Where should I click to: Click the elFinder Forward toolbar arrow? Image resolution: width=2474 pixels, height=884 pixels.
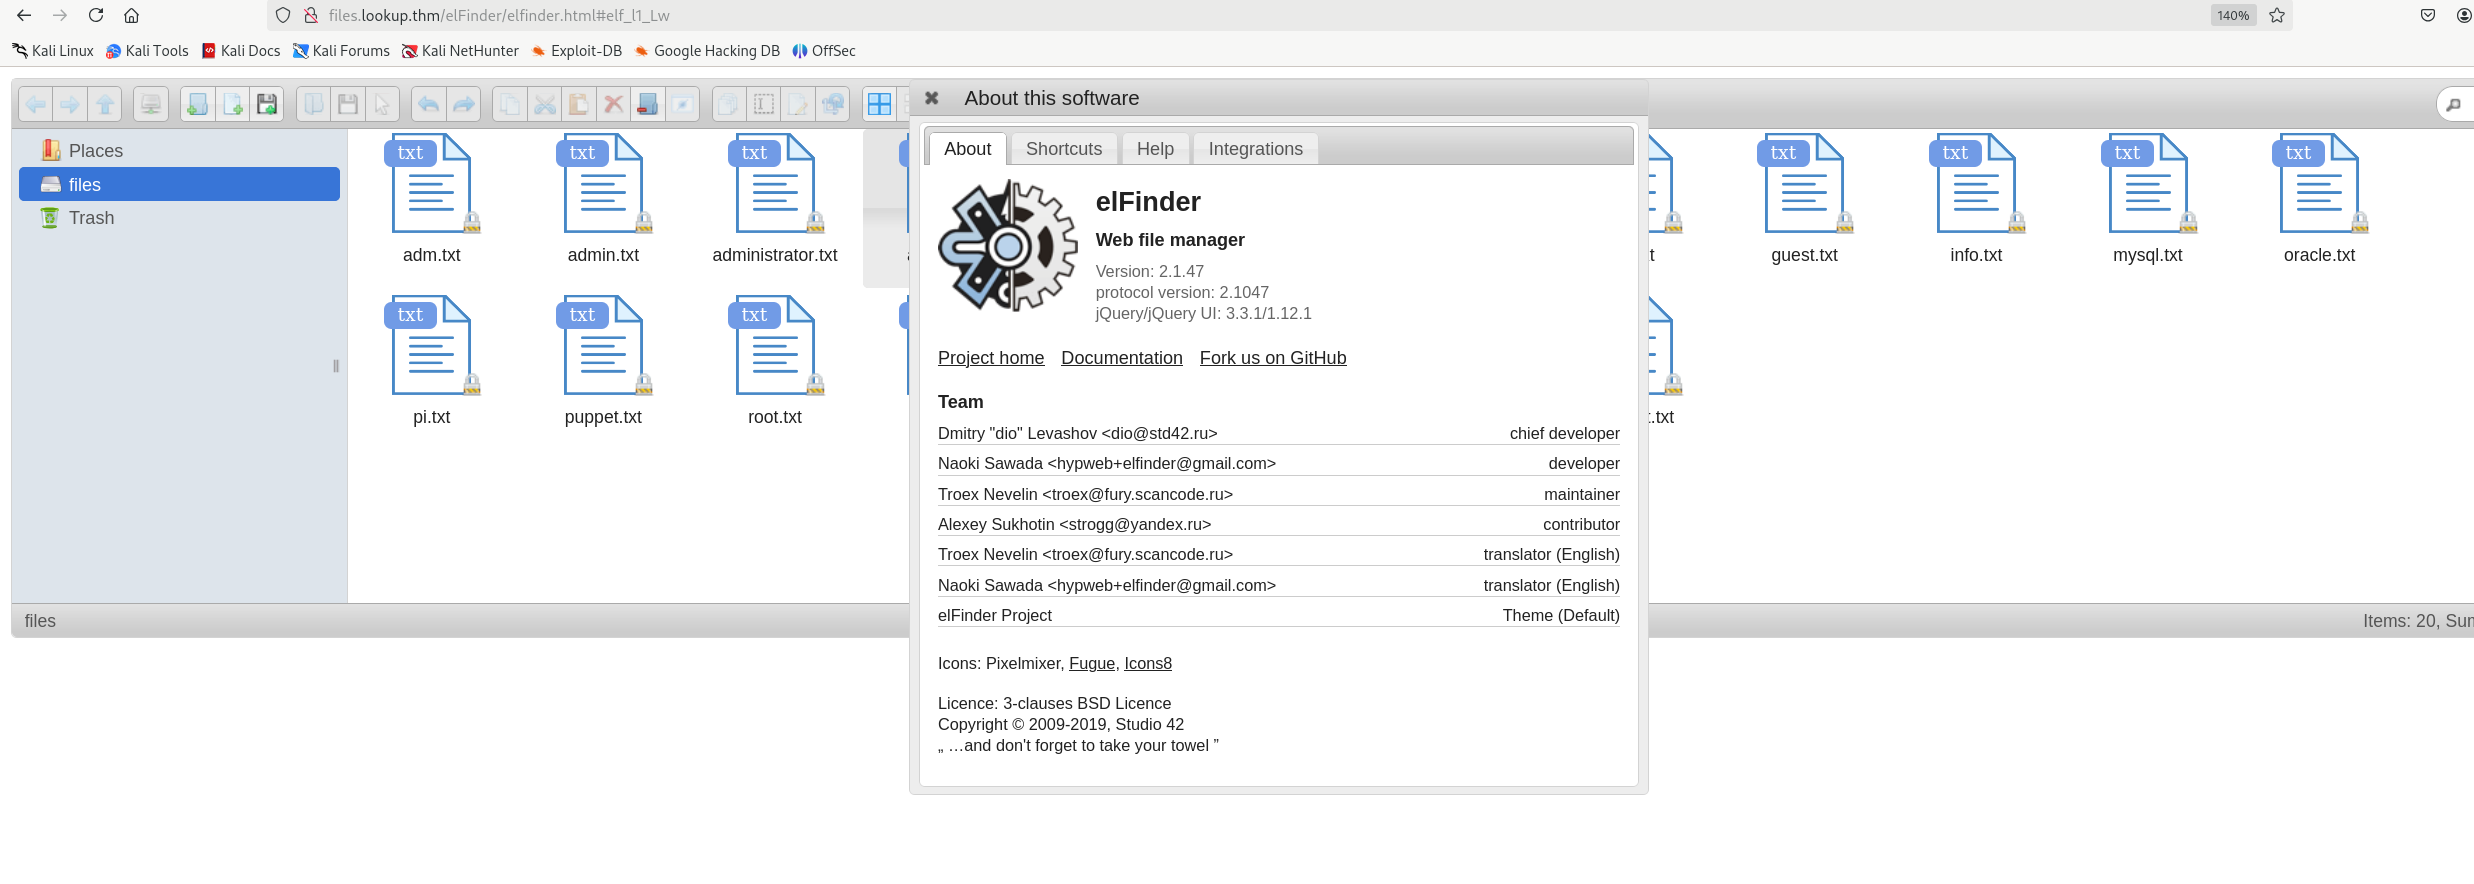70,104
